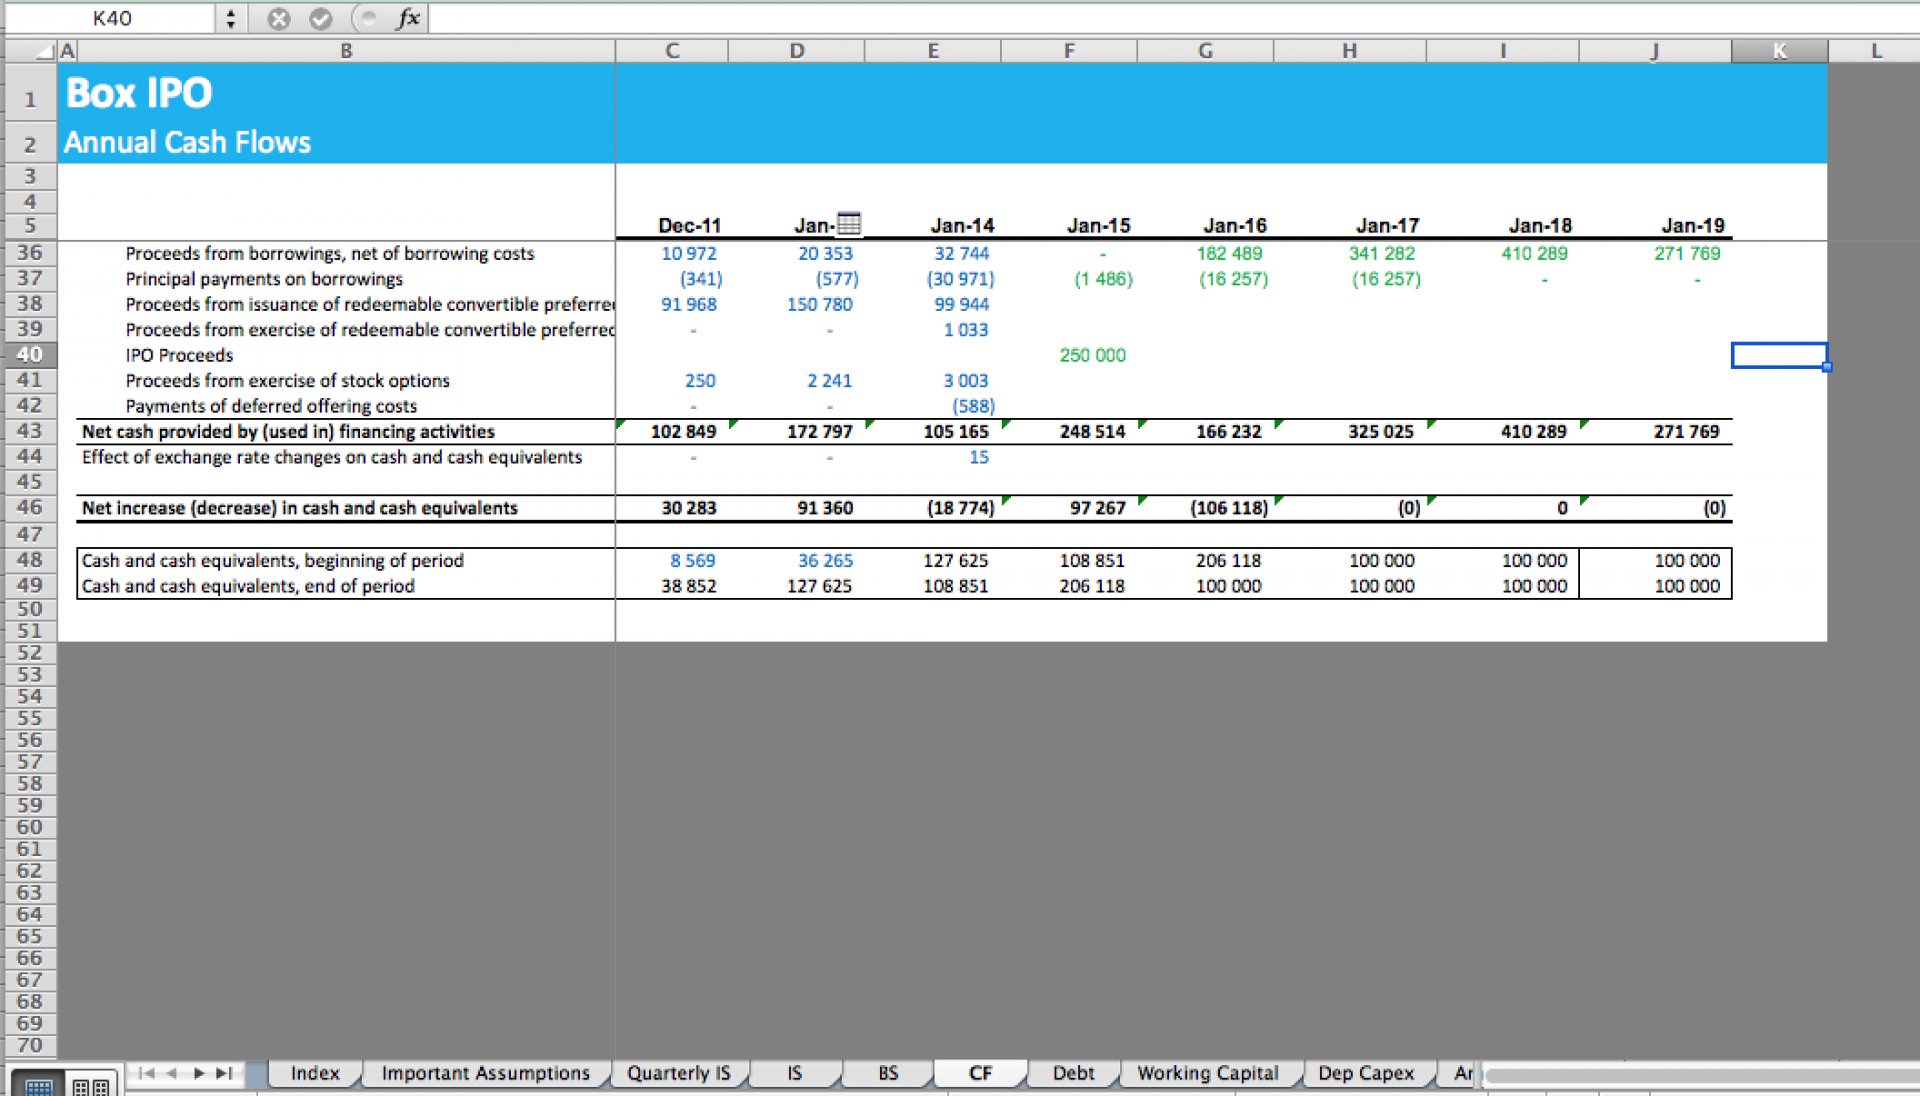Select the CF sheet tab
The width and height of the screenshot is (1920, 1096).
980,1073
